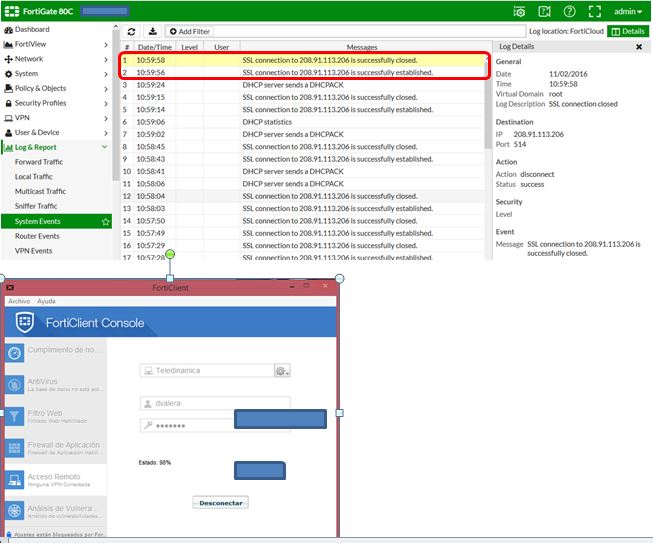Open Router Events logs

tap(37, 236)
